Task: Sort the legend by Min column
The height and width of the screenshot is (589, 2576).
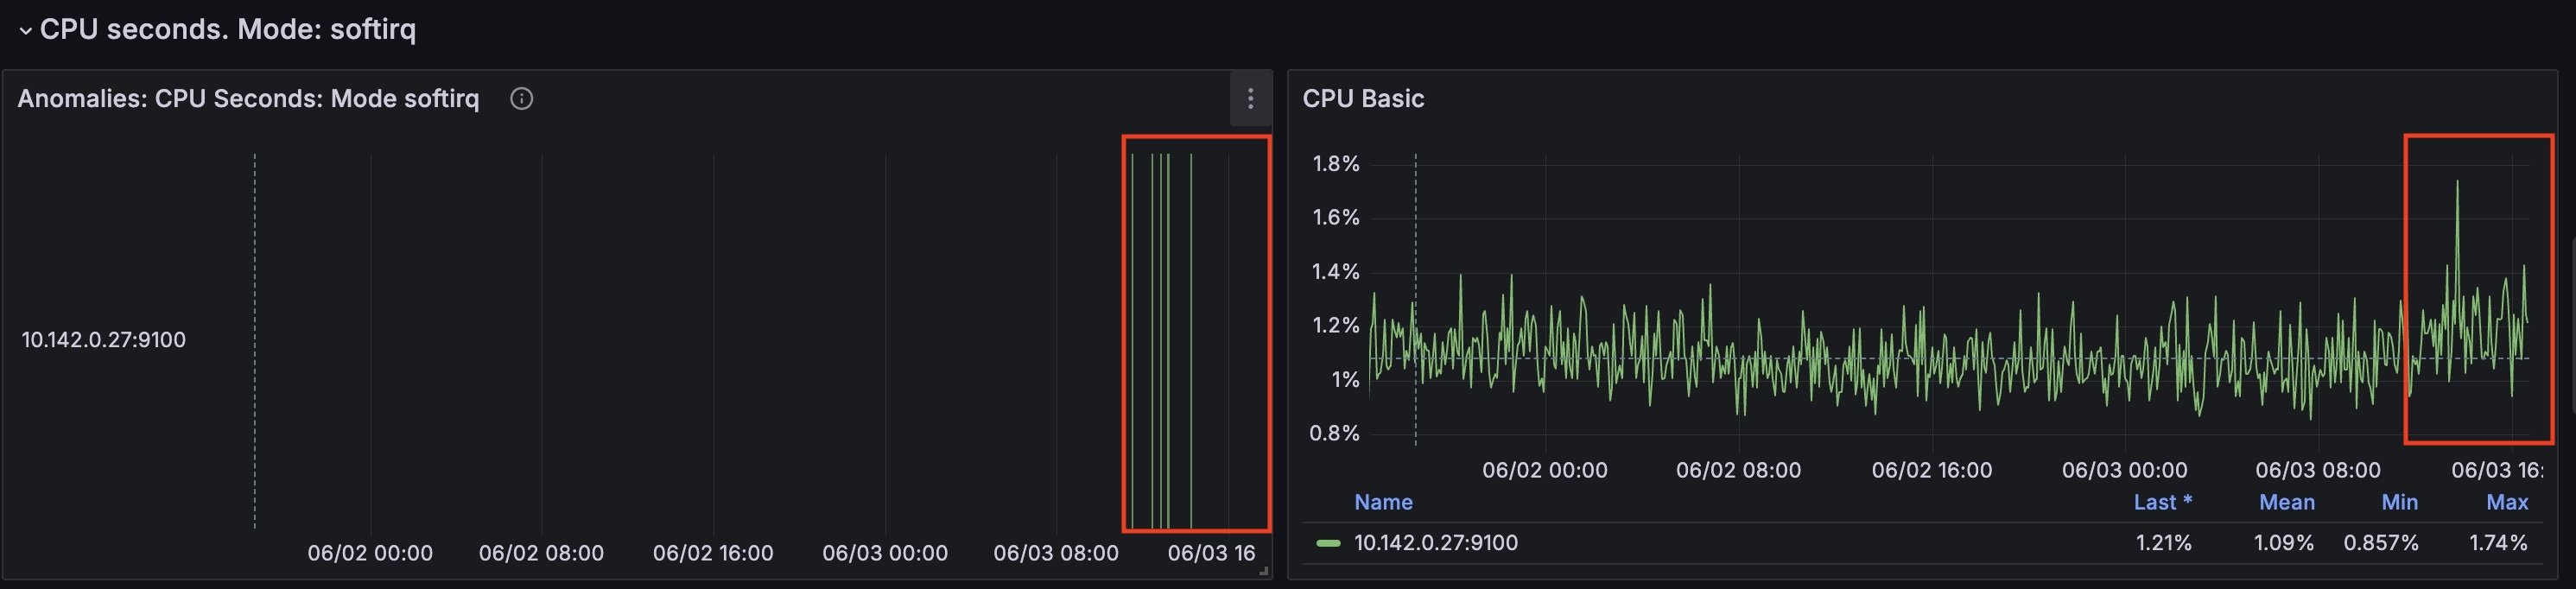Action: 2399,502
